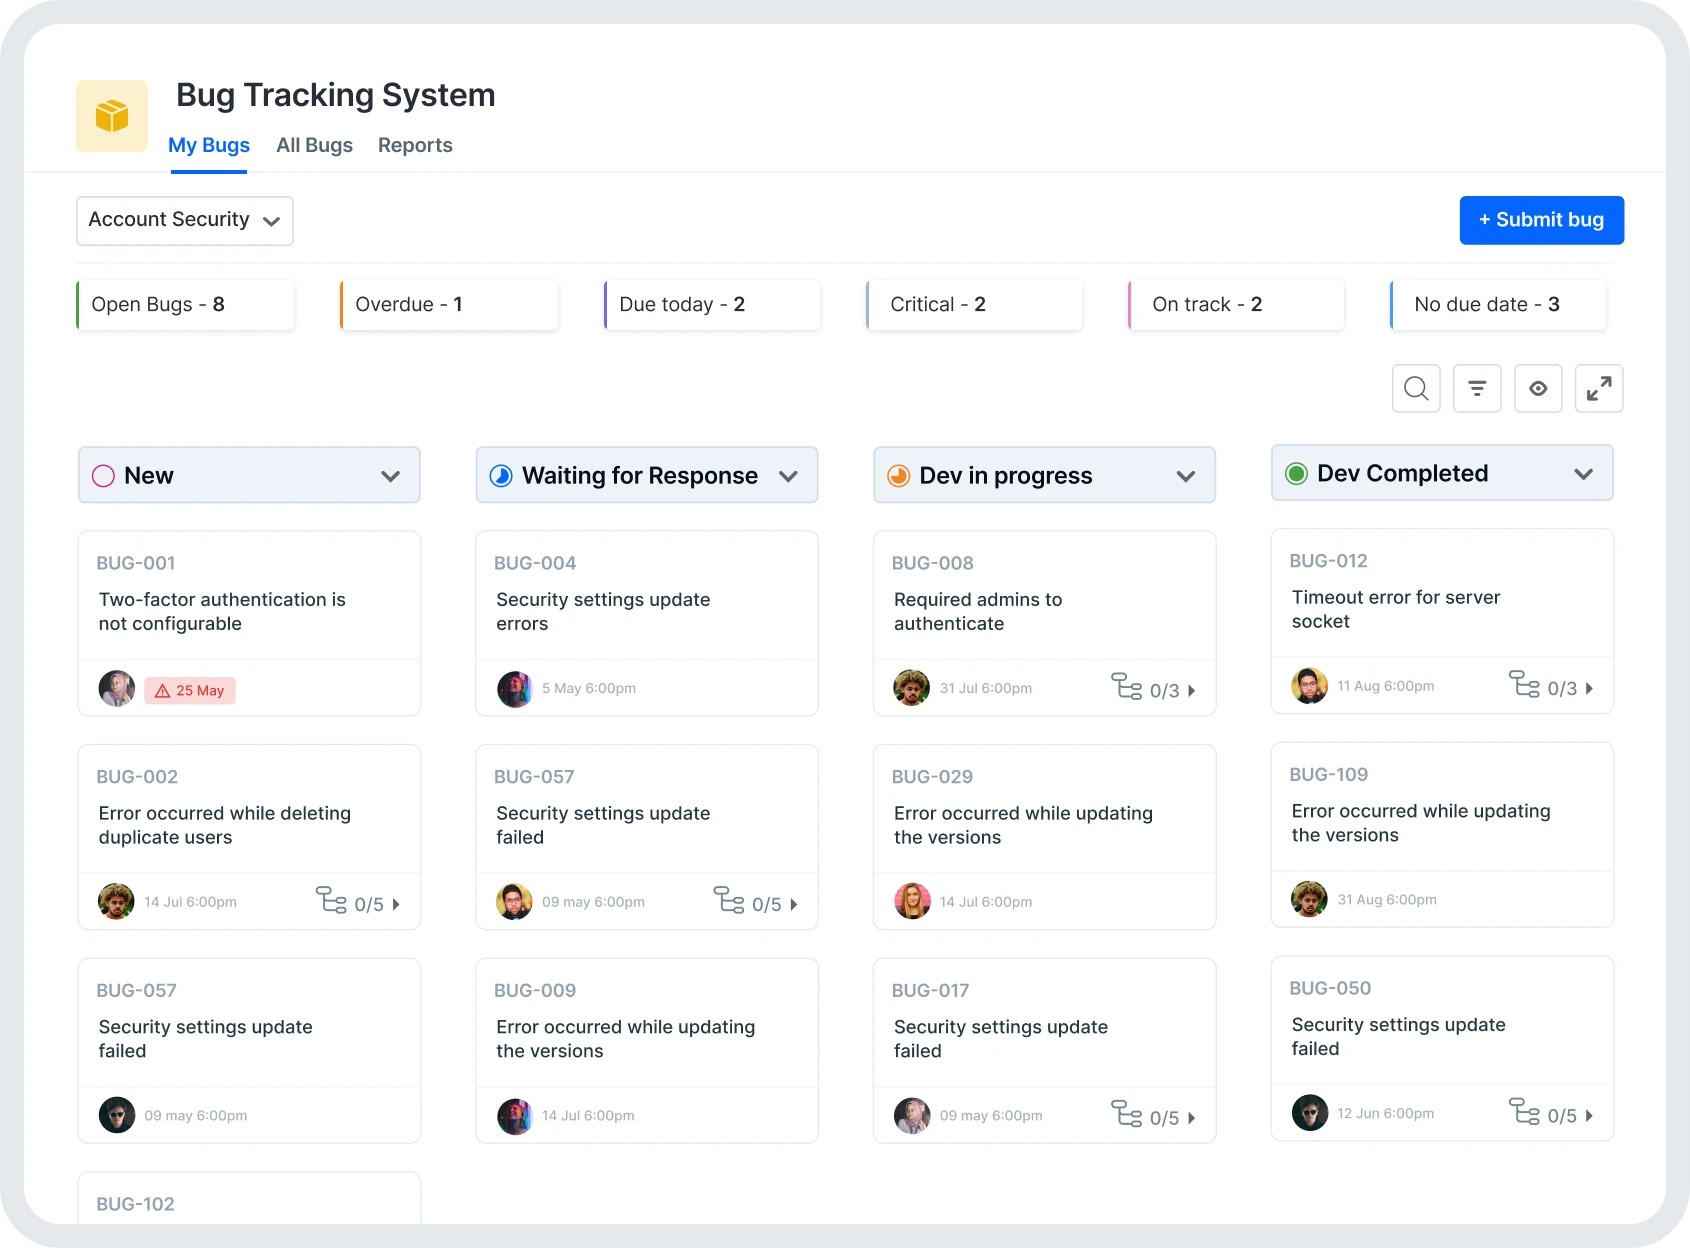
Task: Click the yellow box app logo
Action: (x=112, y=116)
